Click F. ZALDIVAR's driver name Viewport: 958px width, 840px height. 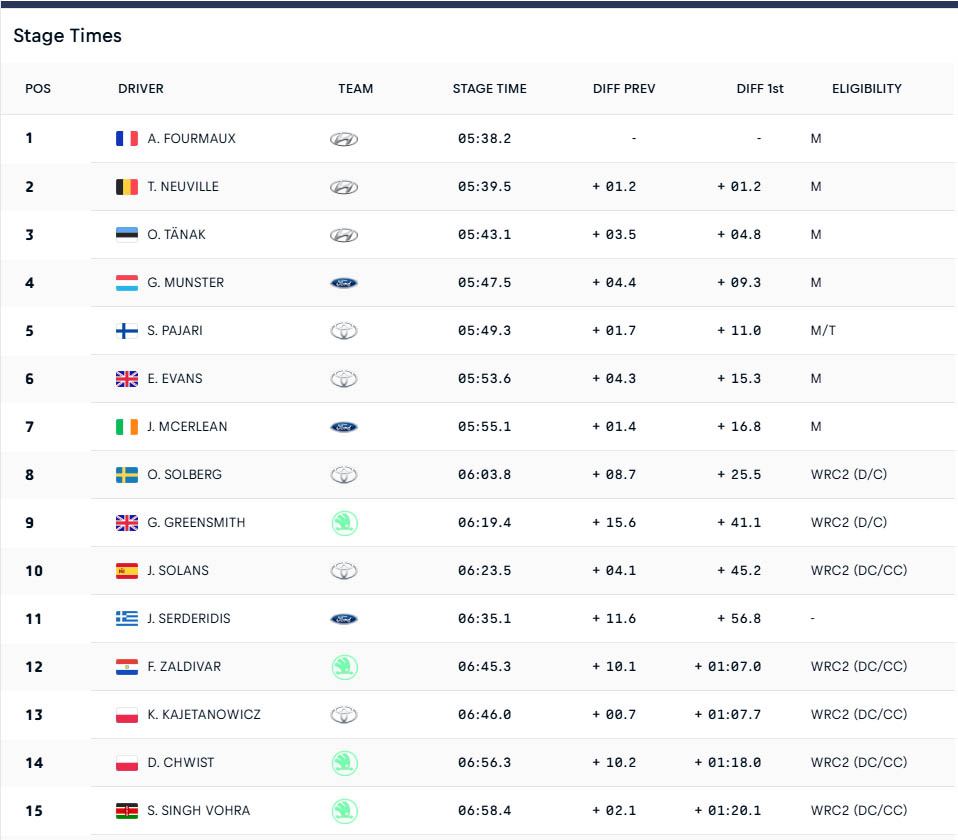pyautogui.click(x=184, y=667)
